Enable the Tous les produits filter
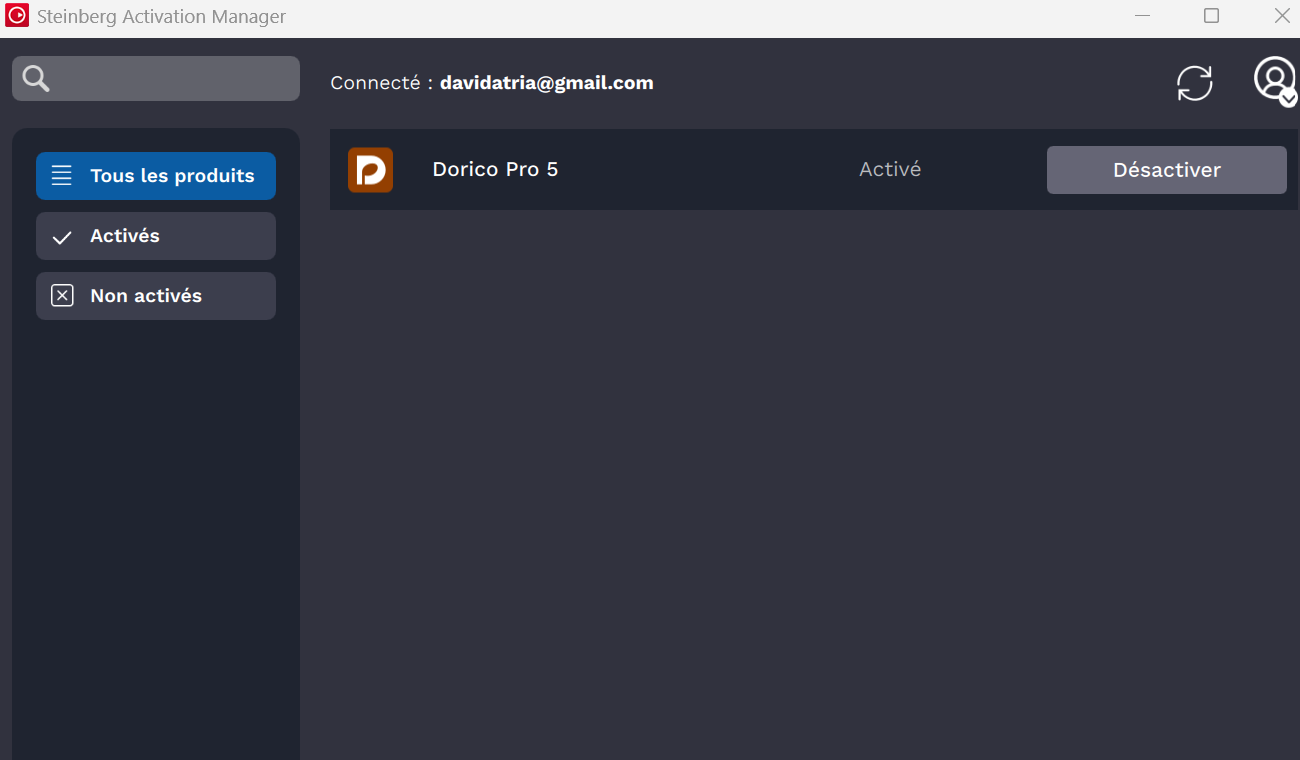Image resolution: width=1300 pixels, height=760 pixels. 155,175
